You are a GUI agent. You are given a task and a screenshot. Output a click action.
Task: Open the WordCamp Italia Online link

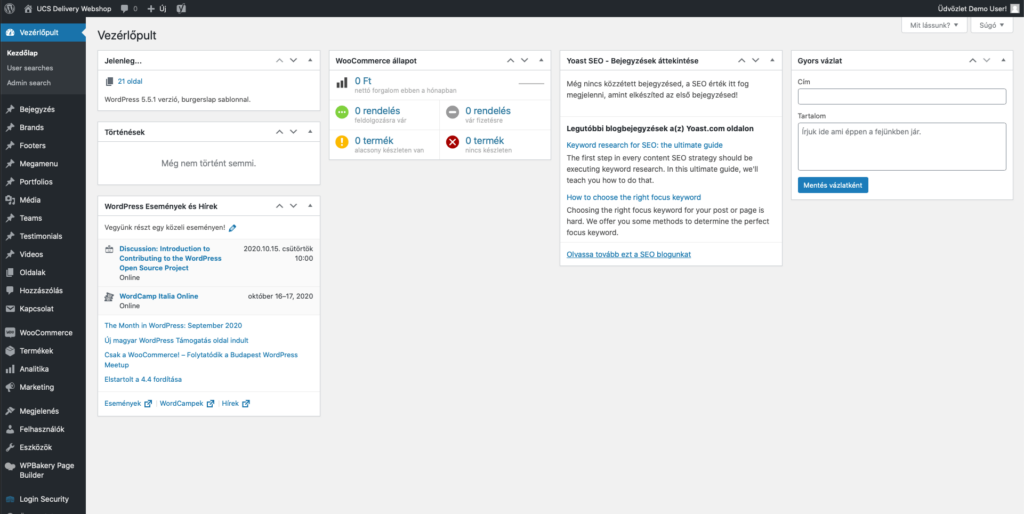[159, 296]
